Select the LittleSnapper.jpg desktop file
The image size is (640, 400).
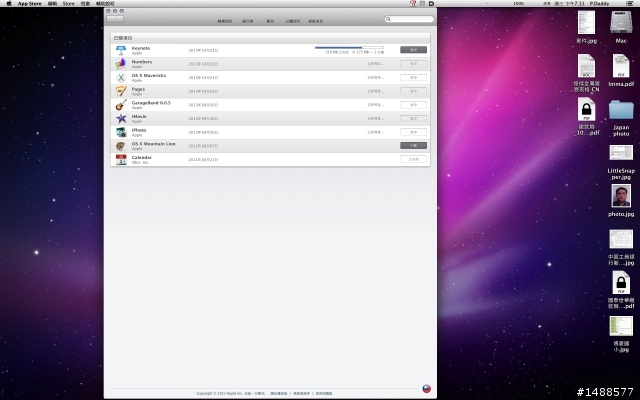[x=621, y=153]
